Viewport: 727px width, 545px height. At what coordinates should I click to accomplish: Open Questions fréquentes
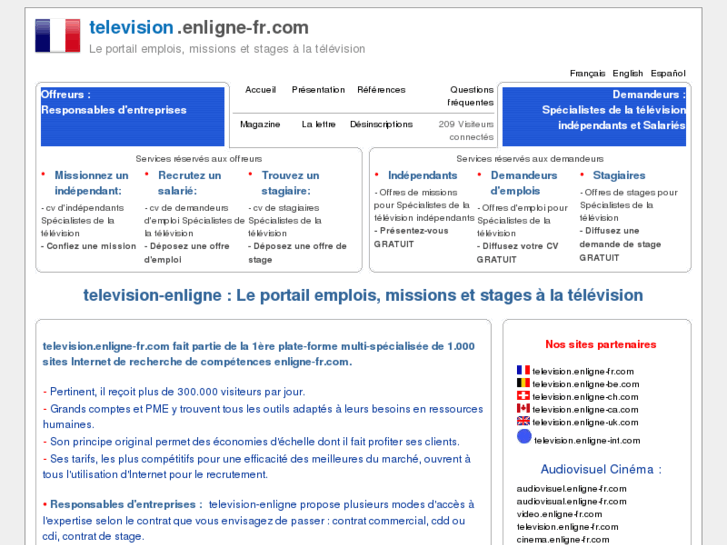pos(471,96)
